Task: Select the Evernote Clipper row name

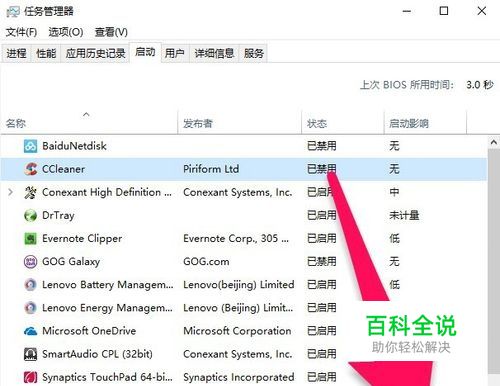Action: pos(82,239)
